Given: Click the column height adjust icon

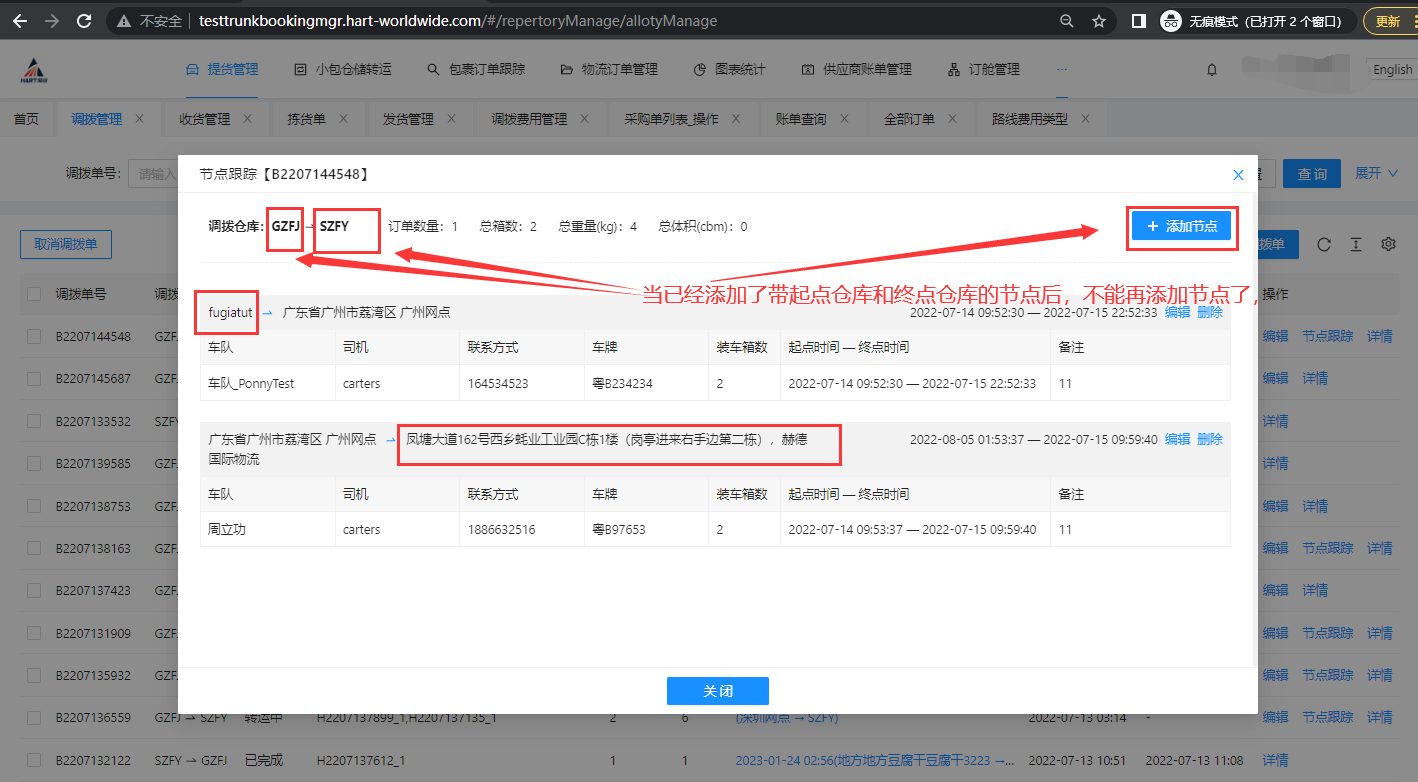Looking at the screenshot, I should coord(1356,245).
